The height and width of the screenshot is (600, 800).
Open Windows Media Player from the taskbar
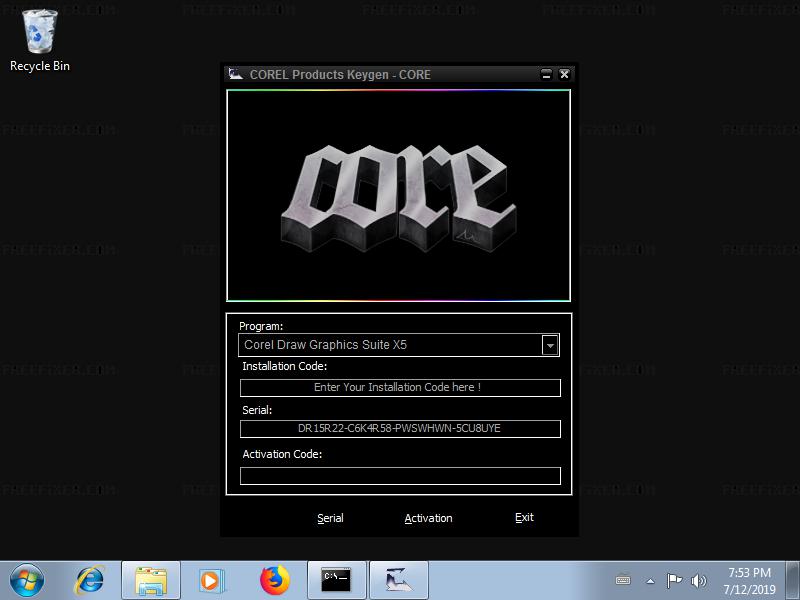tap(211, 579)
